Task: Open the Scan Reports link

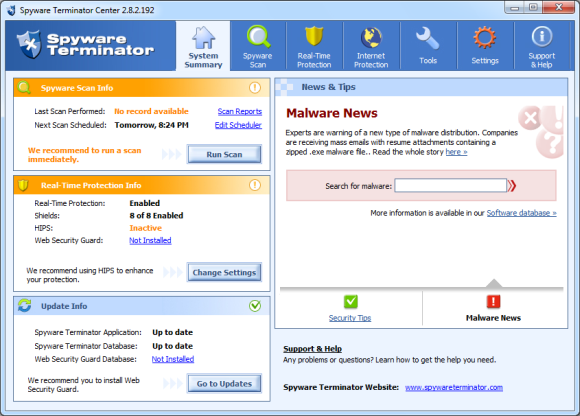Action: 240,111
